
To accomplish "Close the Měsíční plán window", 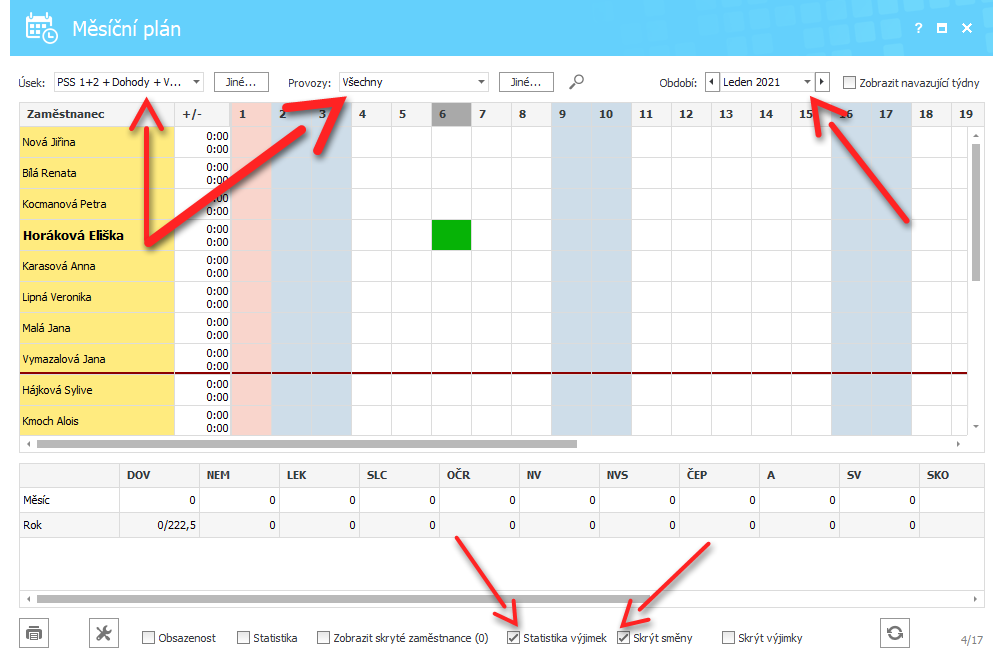I will pos(967,28).
